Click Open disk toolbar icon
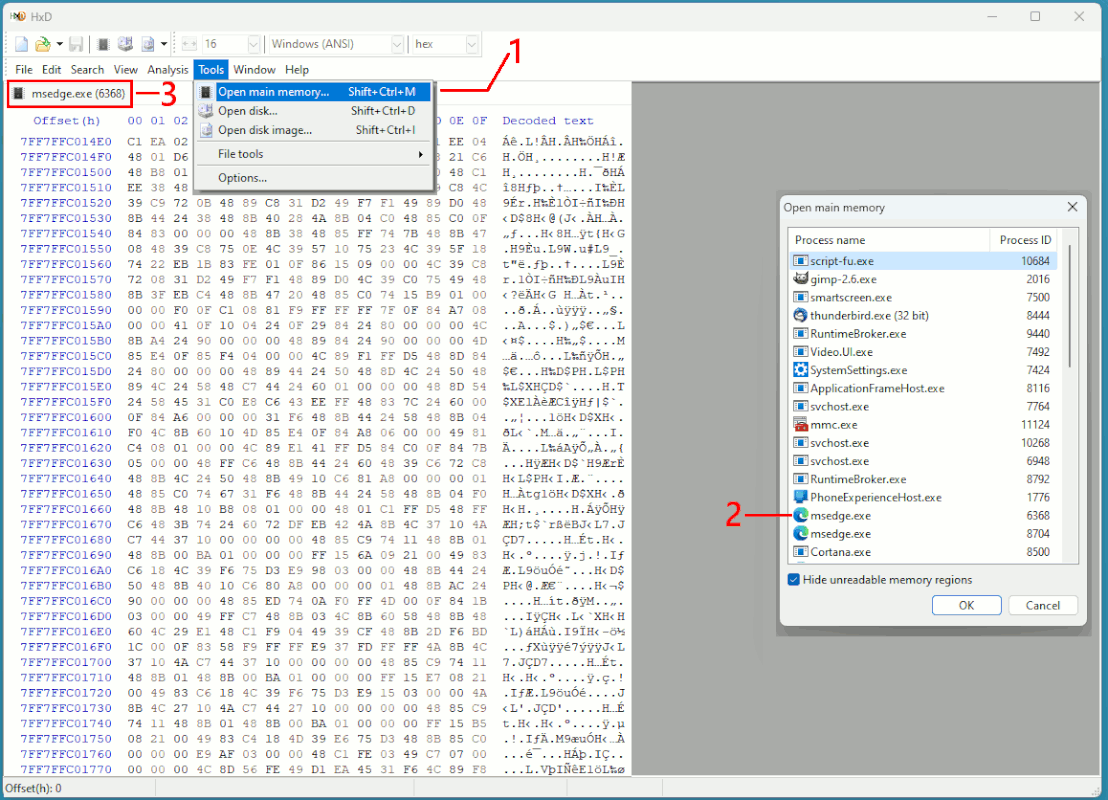Viewport: 1108px width, 800px height. point(125,44)
